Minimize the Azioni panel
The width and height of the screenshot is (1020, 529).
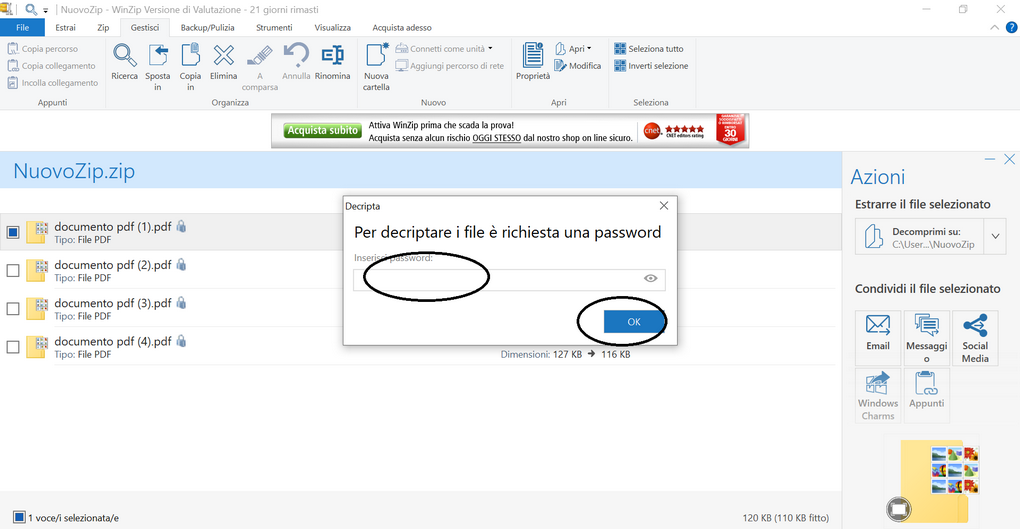(x=990, y=159)
